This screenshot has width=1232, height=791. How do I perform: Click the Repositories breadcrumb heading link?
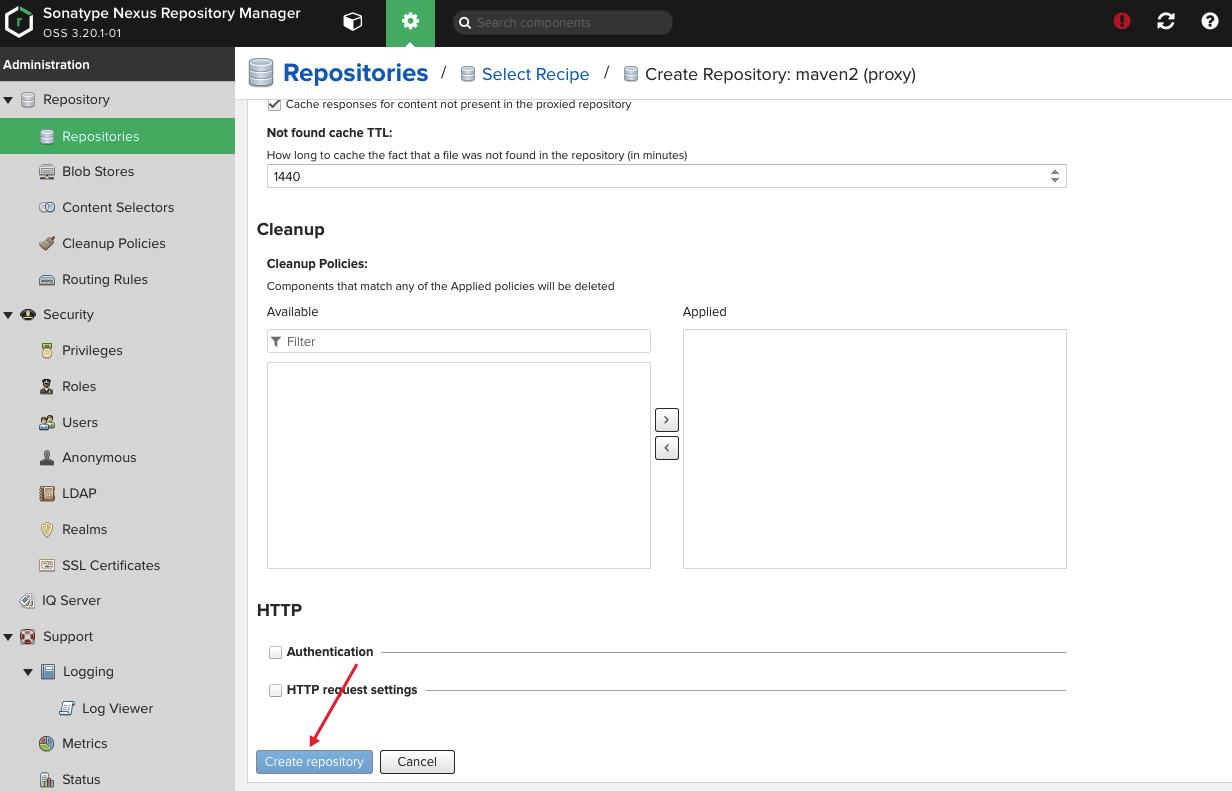[x=356, y=73]
